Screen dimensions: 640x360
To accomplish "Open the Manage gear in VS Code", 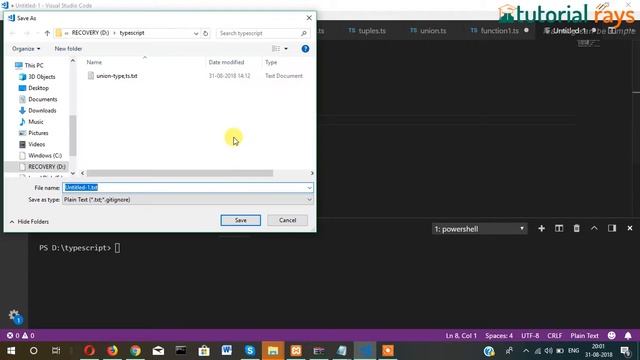I will pos(14,316).
